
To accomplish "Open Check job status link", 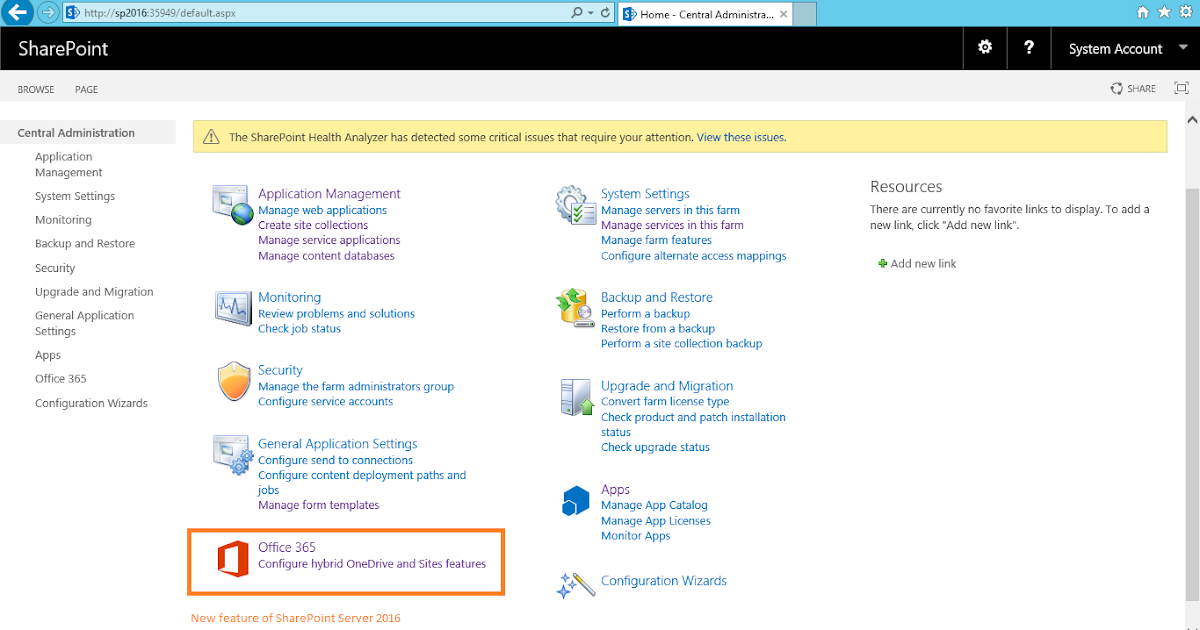I will 299,328.
